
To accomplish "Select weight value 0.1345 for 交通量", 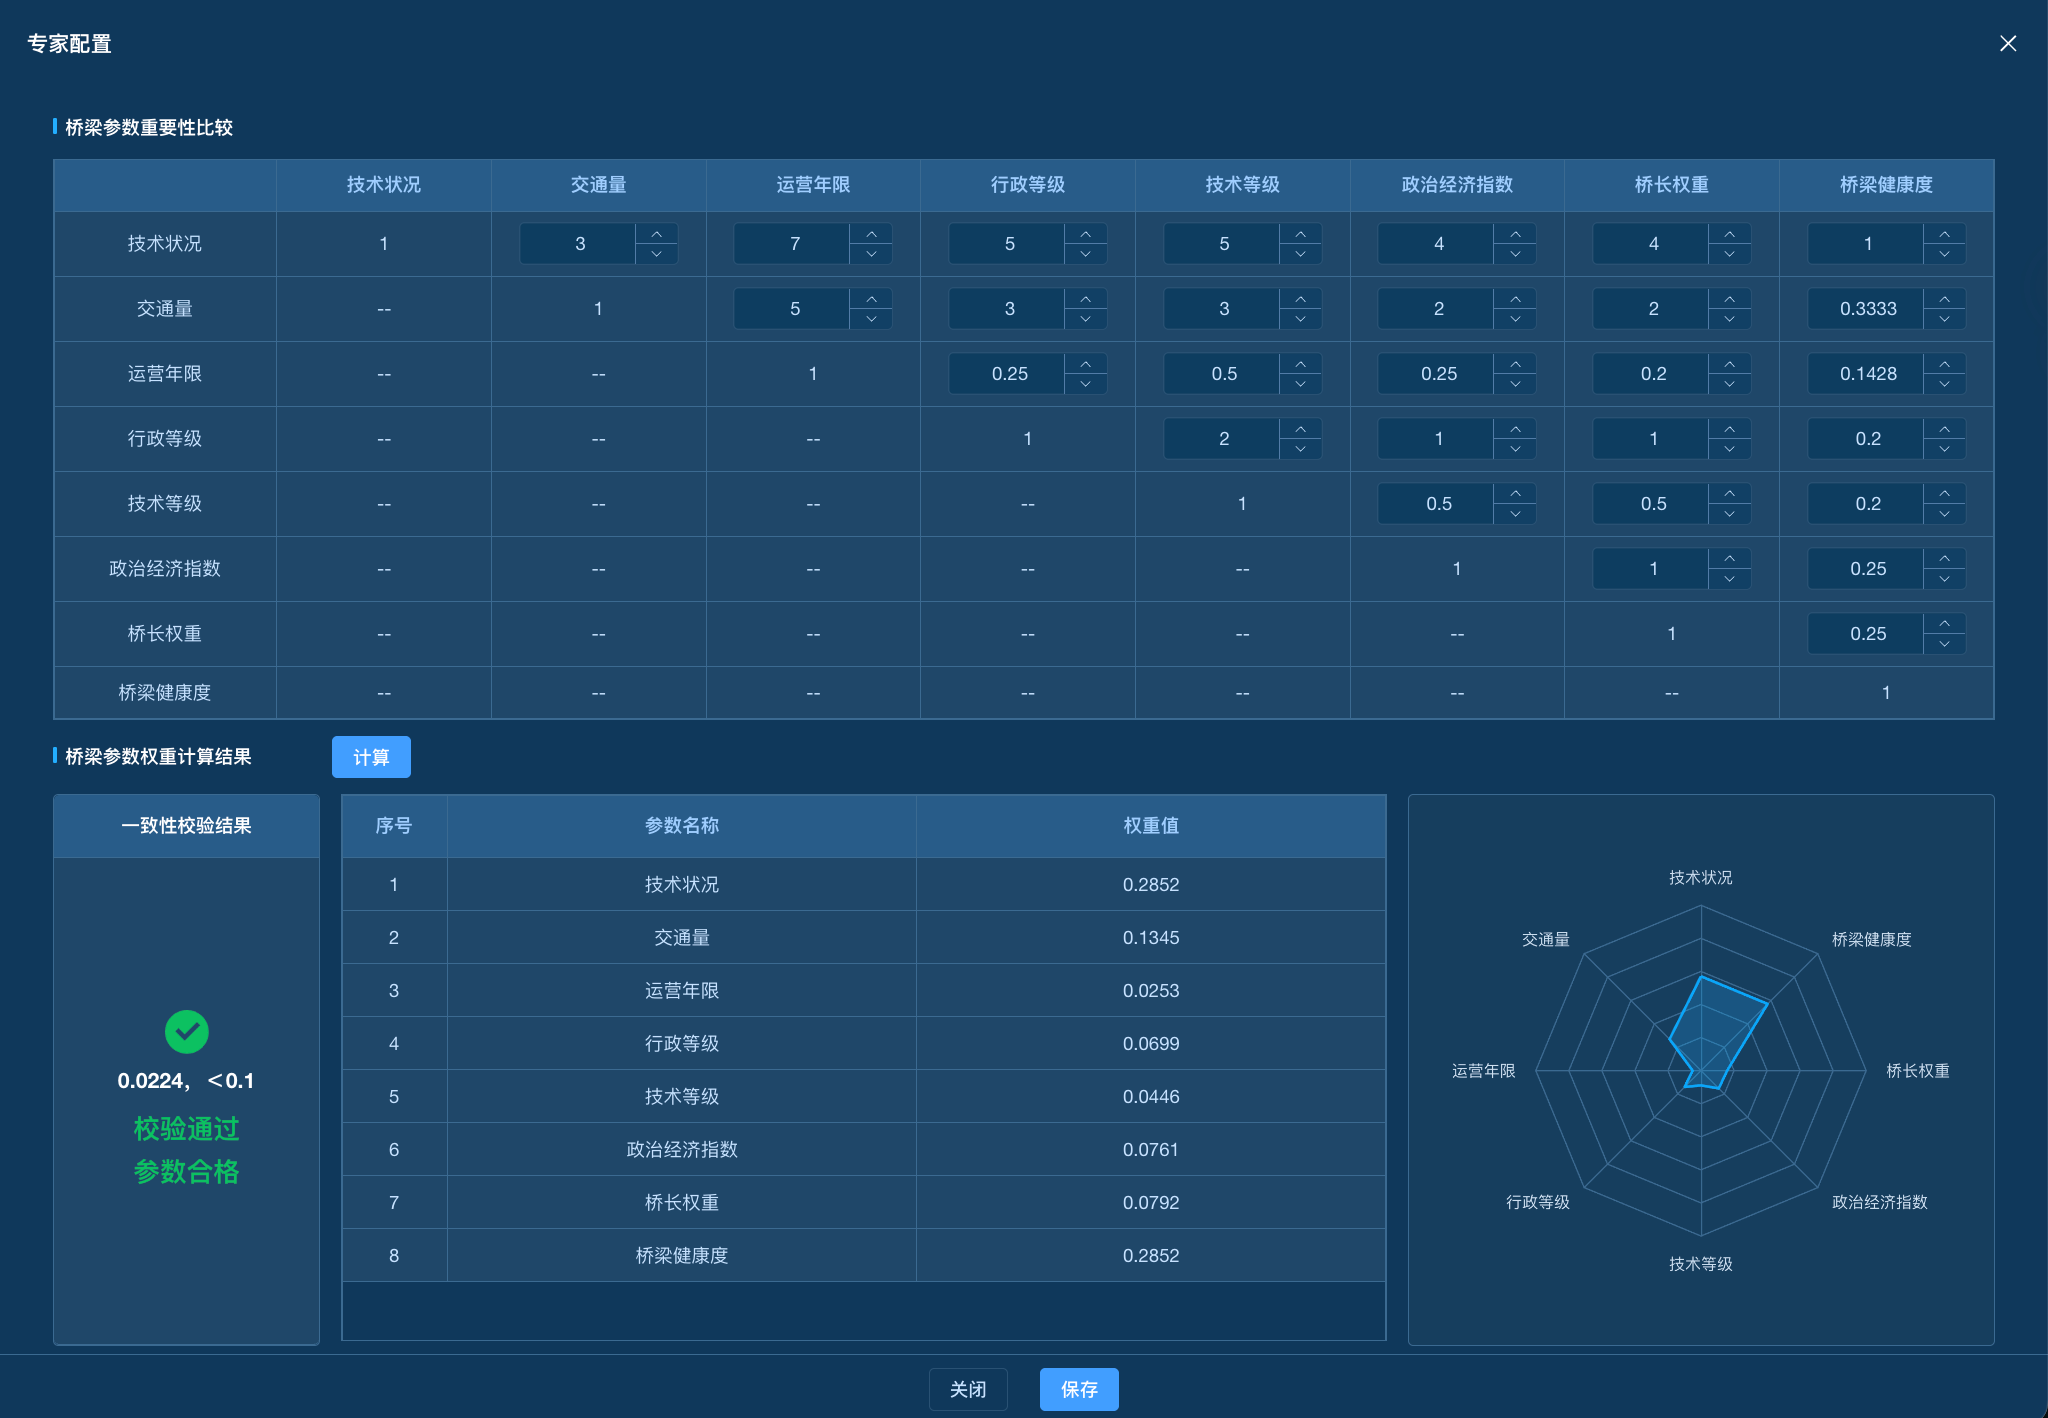I will click(1151, 938).
